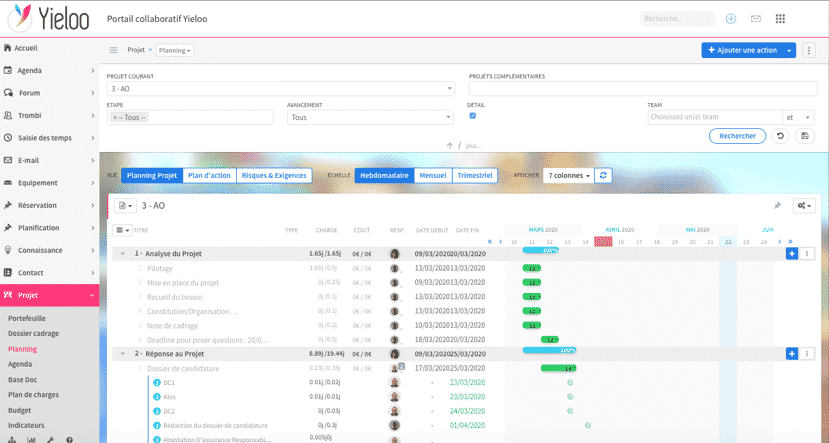
Task: Uncheck the Détail checkbox
Action: (x=472, y=116)
